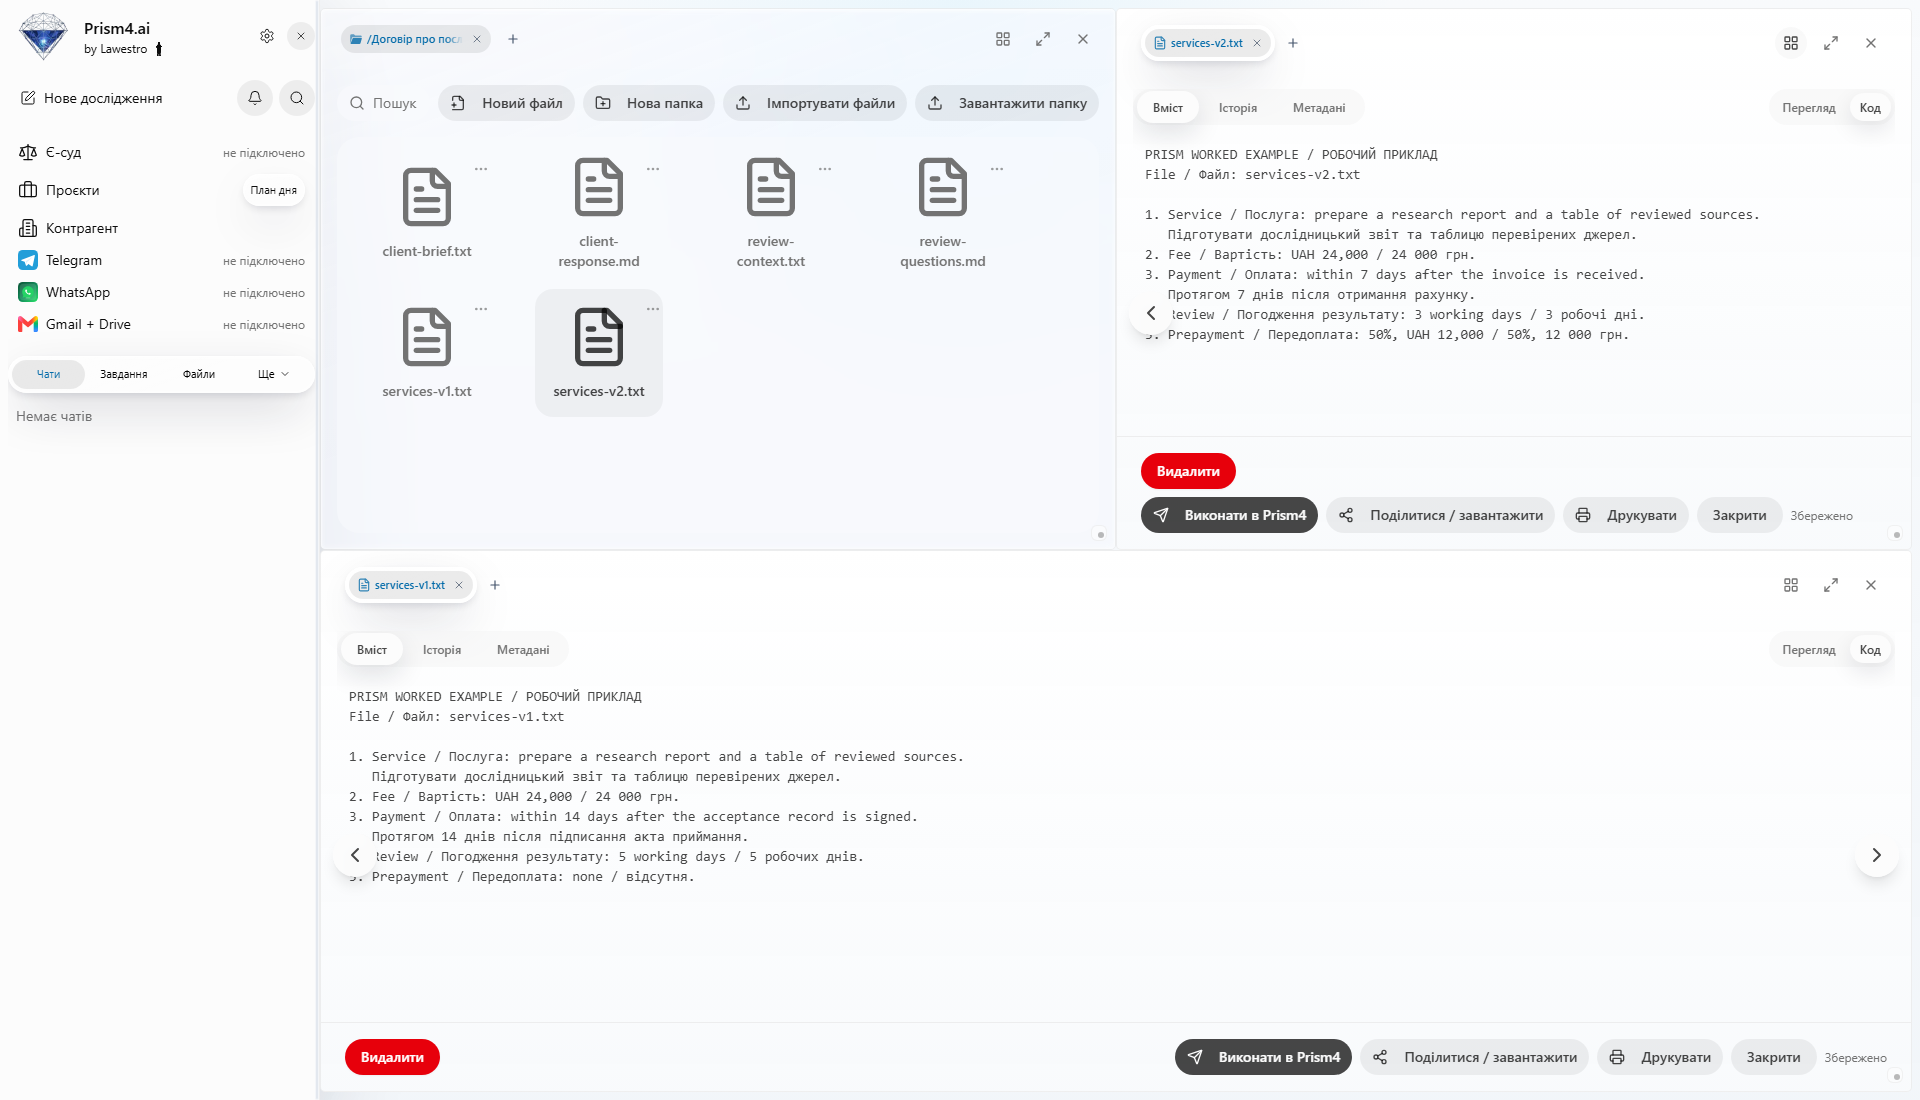Select the services-v2.txt file icon in folder

tap(599, 337)
